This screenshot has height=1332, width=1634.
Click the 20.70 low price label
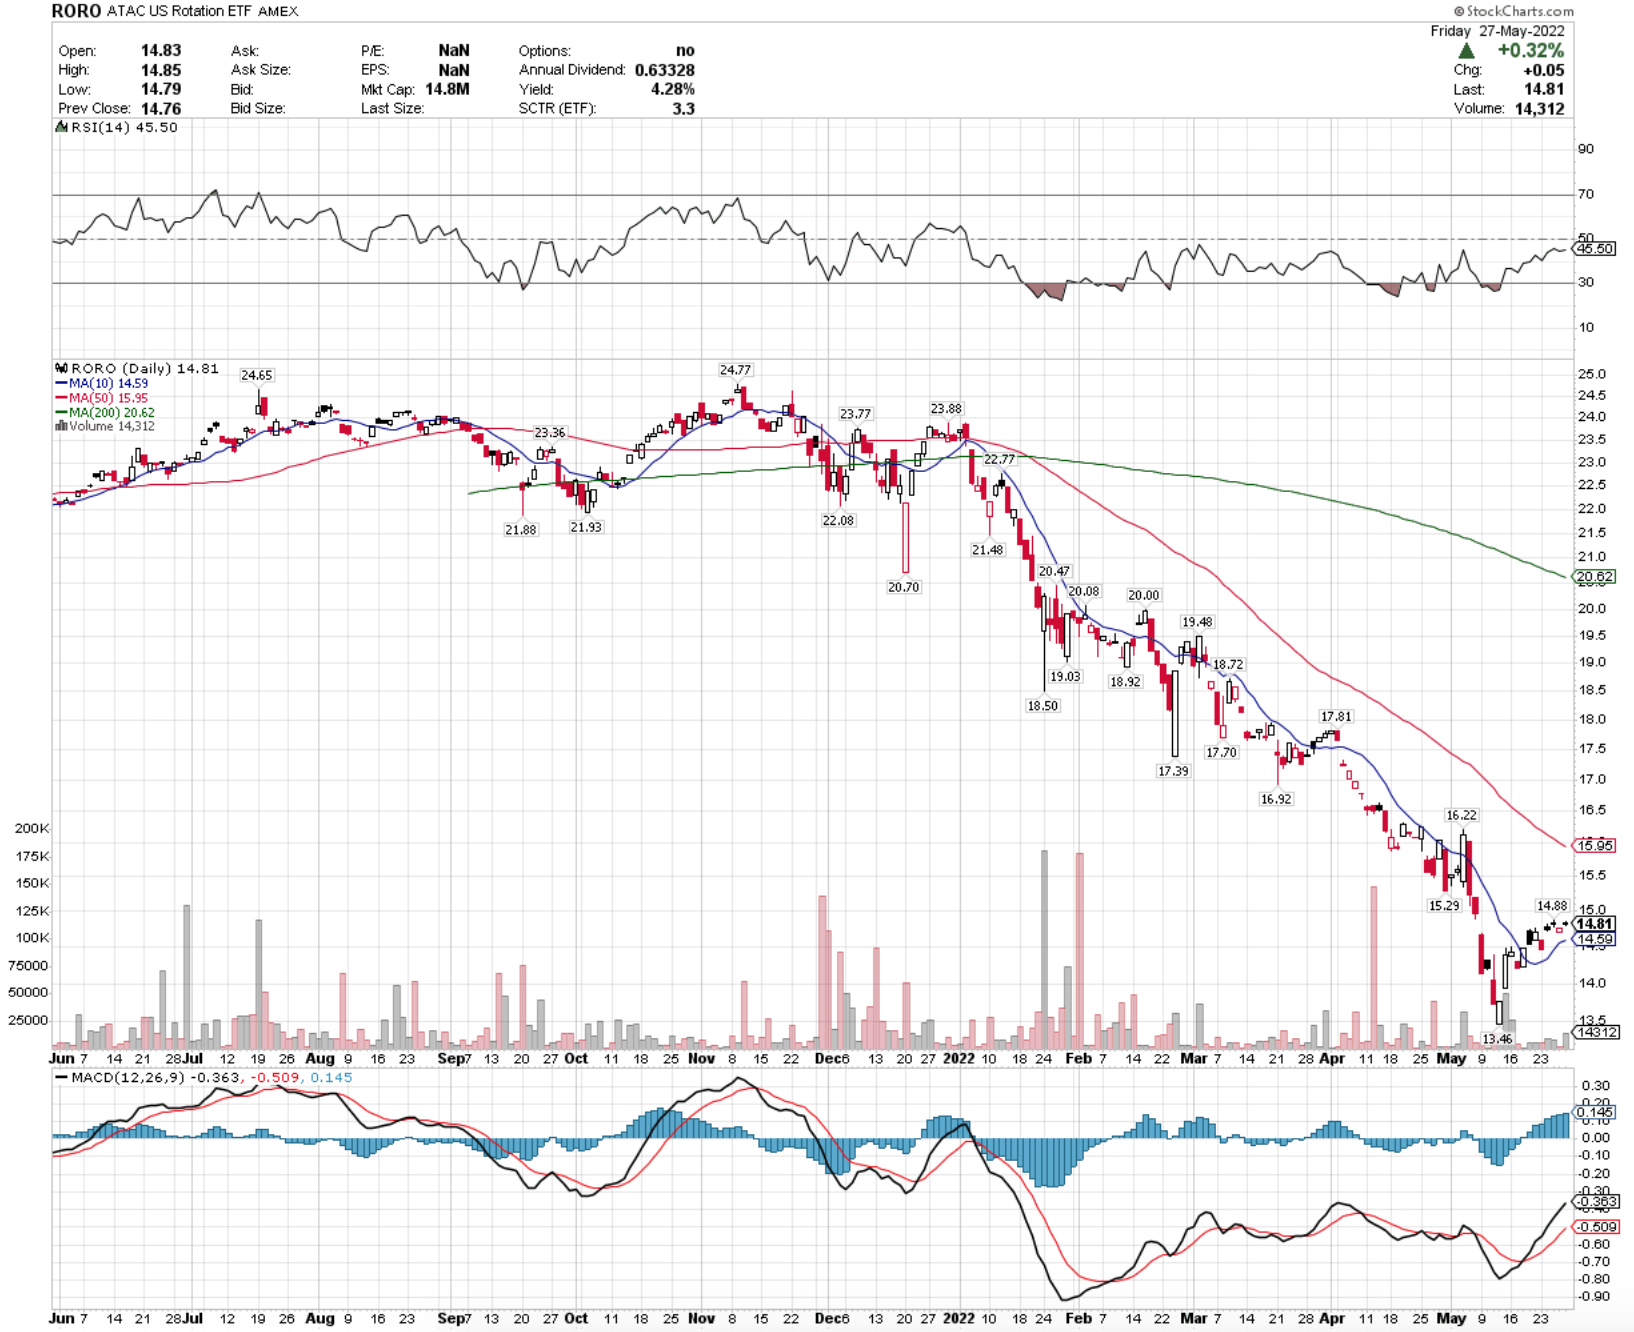(903, 587)
